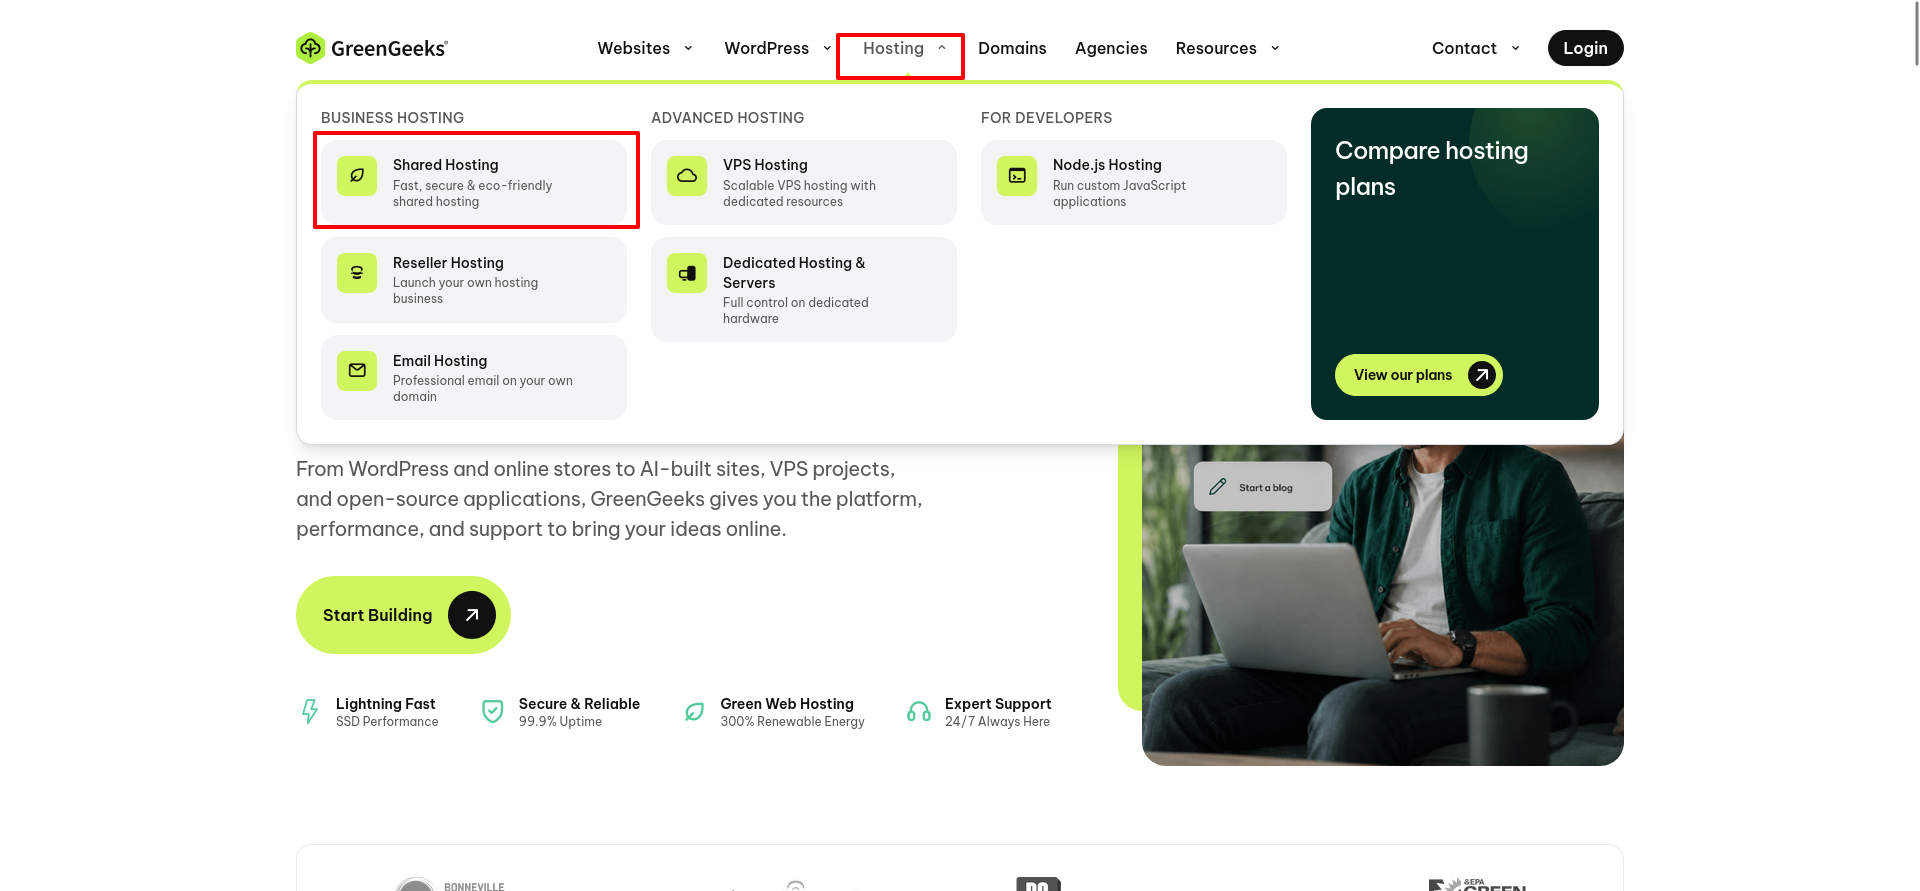This screenshot has height=891, width=1920.
Task: Click the 300% Renewable Energy text
Action: pyautogui.click(x=792, y=722)
